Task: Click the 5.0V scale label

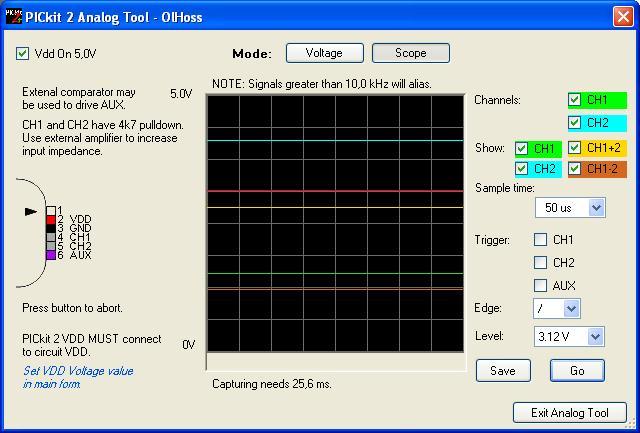Action: point(181,94)
